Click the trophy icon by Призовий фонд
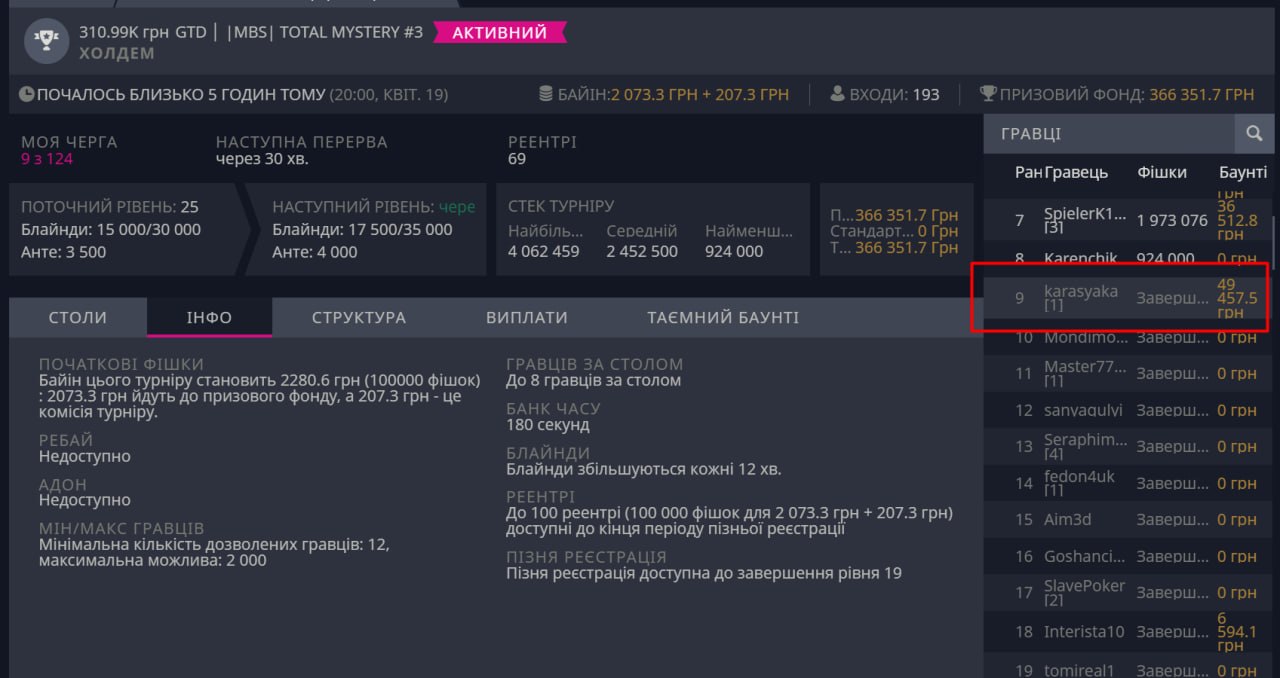 click(988, 94)
